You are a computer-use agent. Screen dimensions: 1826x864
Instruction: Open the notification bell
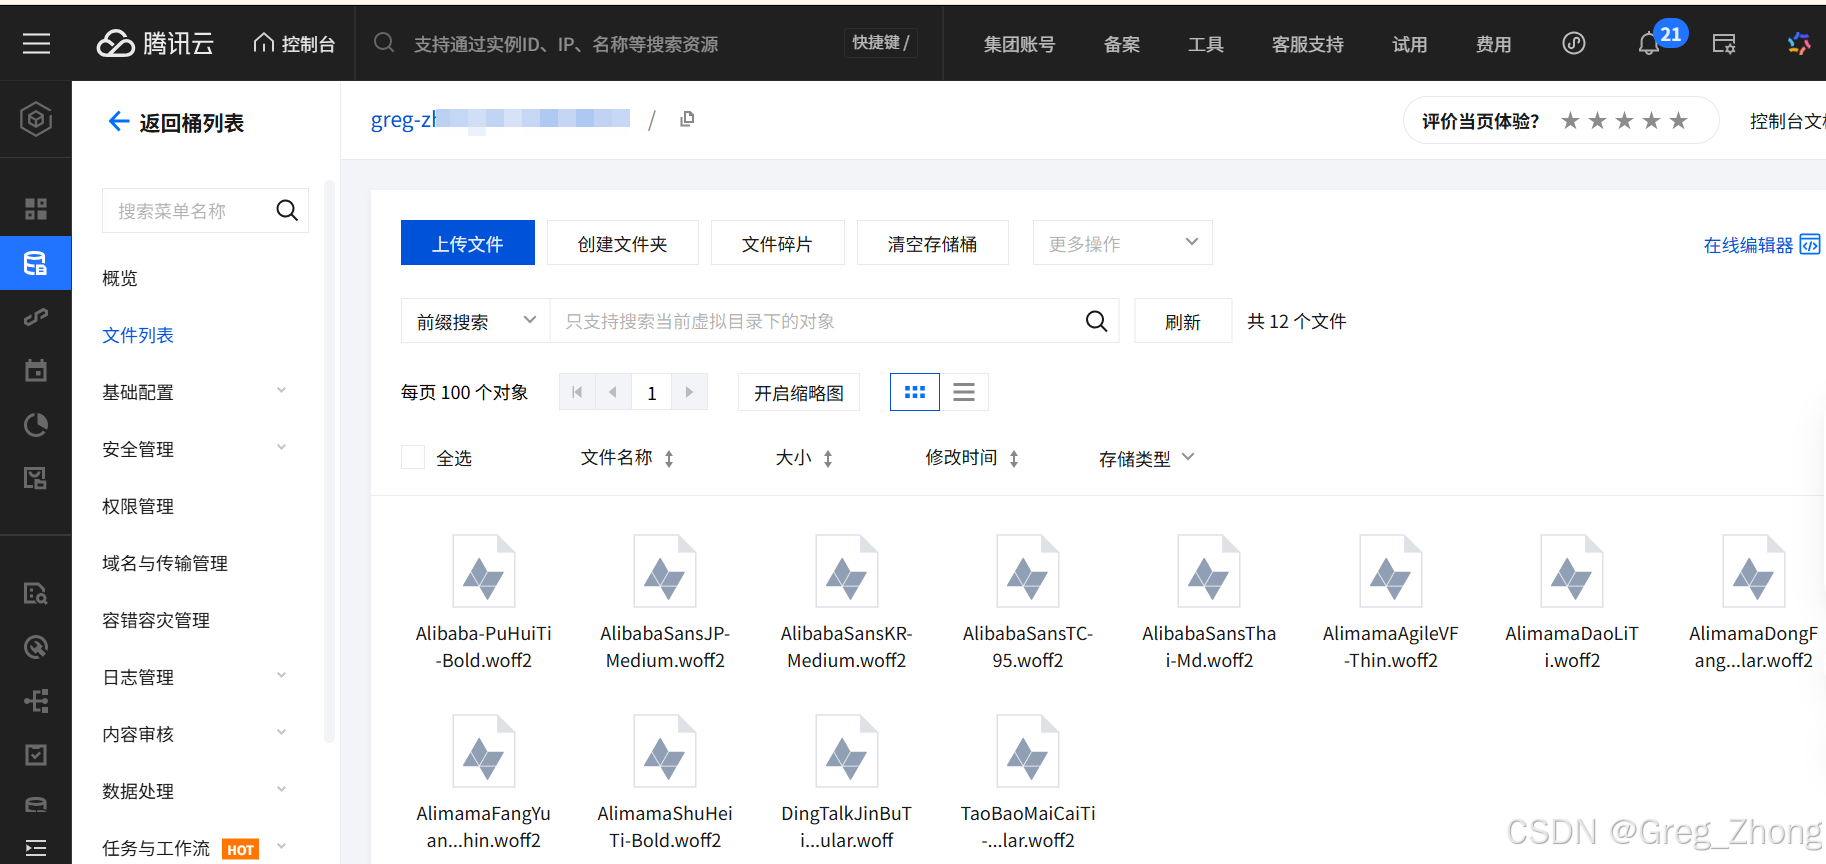coord(1648,44)
